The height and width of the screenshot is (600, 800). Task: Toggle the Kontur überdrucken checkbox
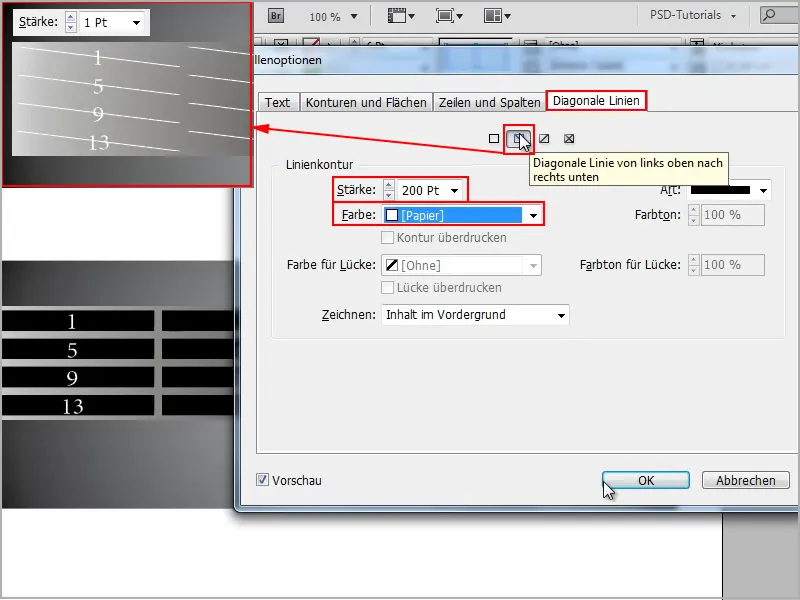coord(388,238)
